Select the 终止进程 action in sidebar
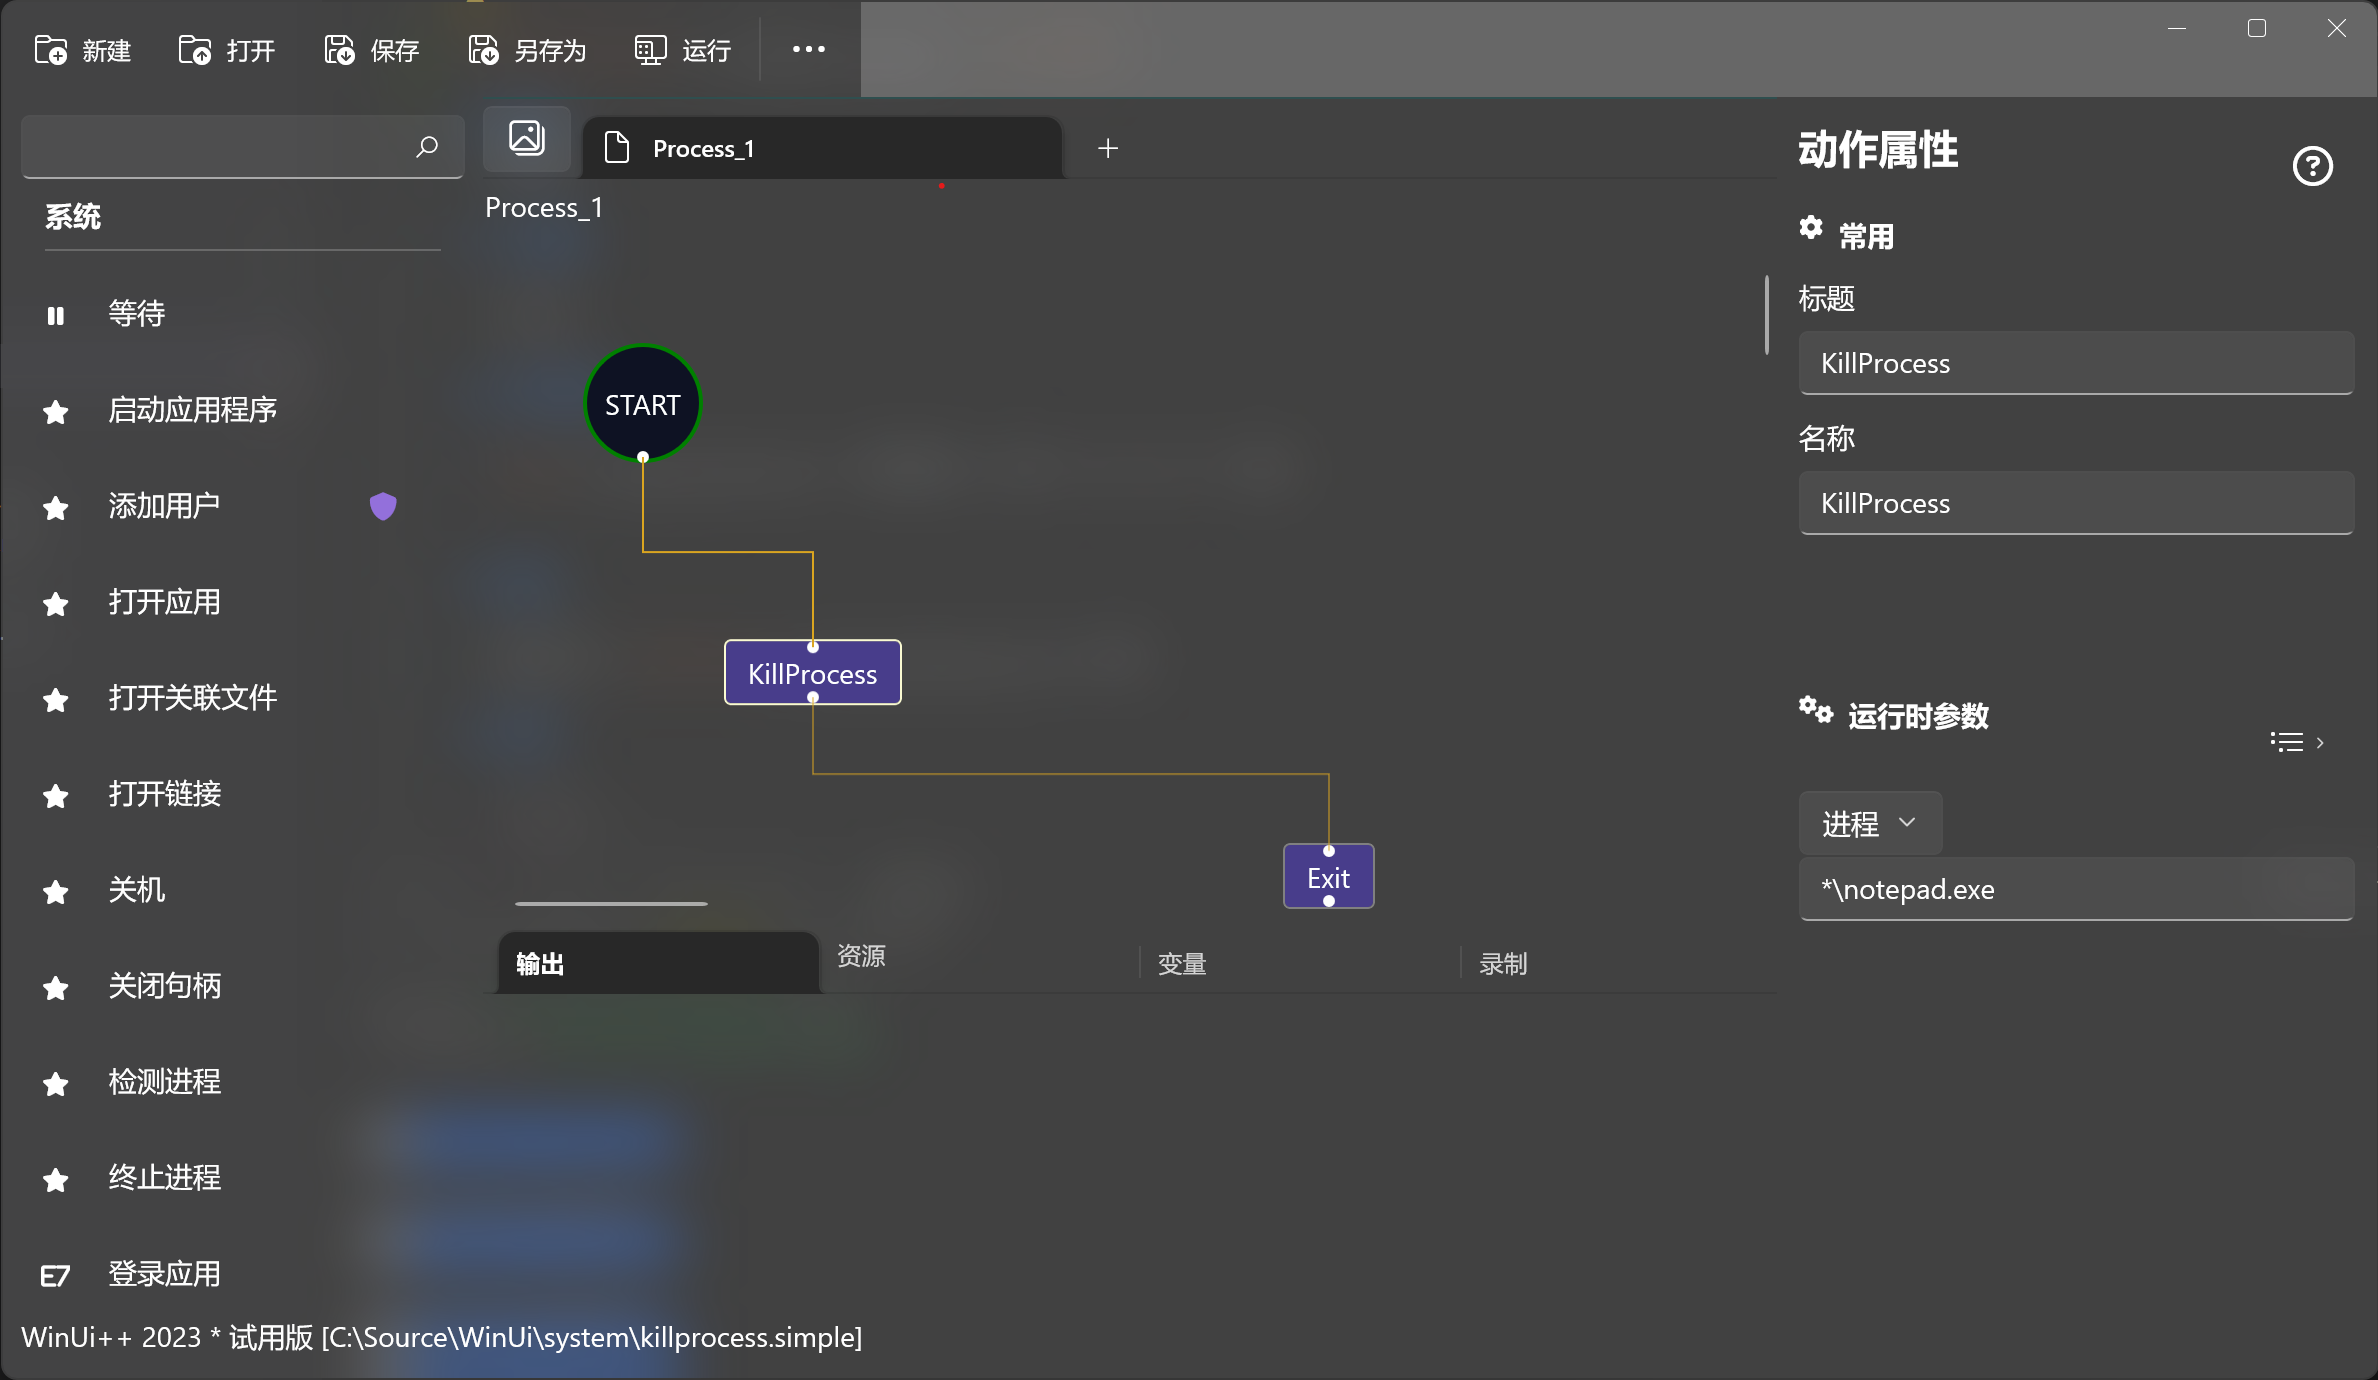Screen dimensions: 2378x1380 pos(165,1178)
